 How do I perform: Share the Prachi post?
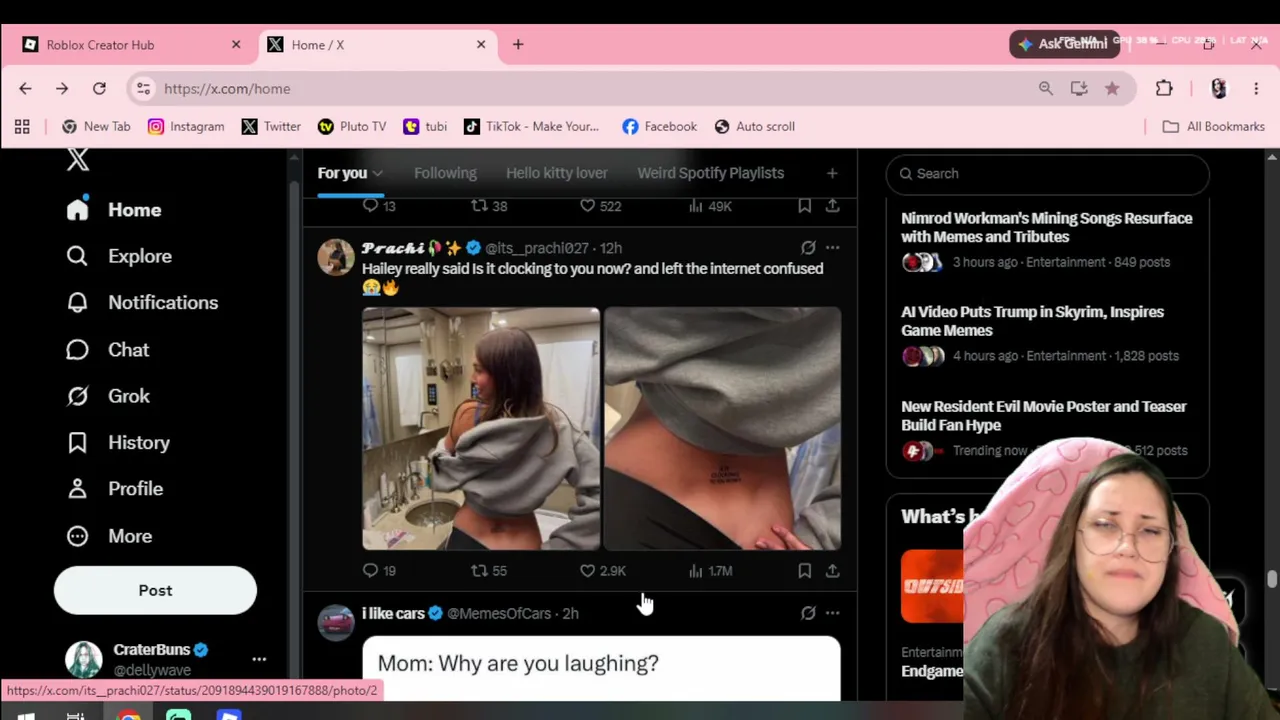pyautogui.click(x=832, y=571)
